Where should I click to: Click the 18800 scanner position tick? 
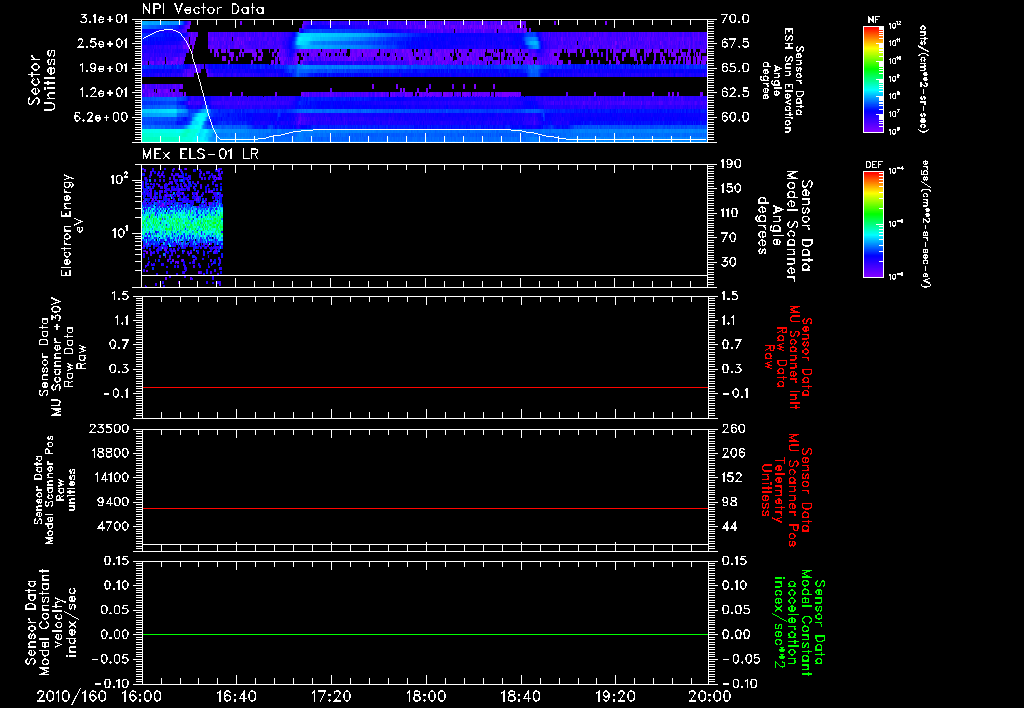tap(108, 453)
